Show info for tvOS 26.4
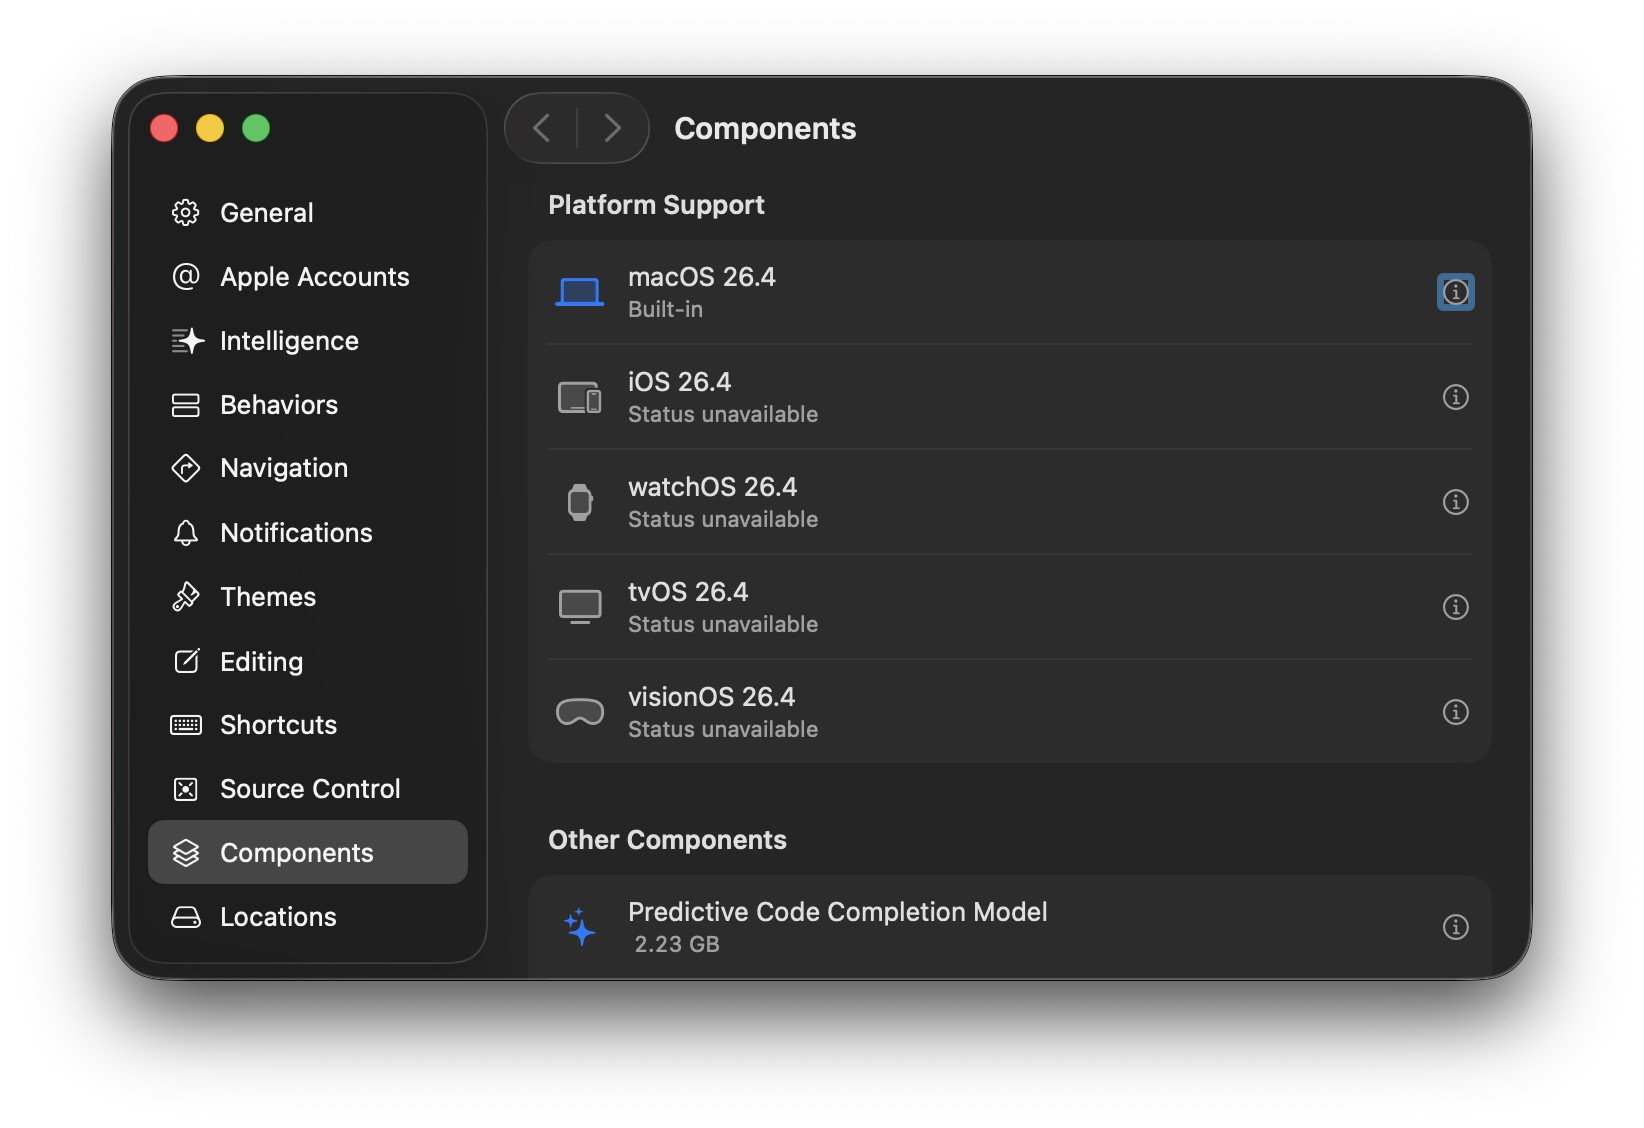 pyautogui.click(x=1456, y=607)
